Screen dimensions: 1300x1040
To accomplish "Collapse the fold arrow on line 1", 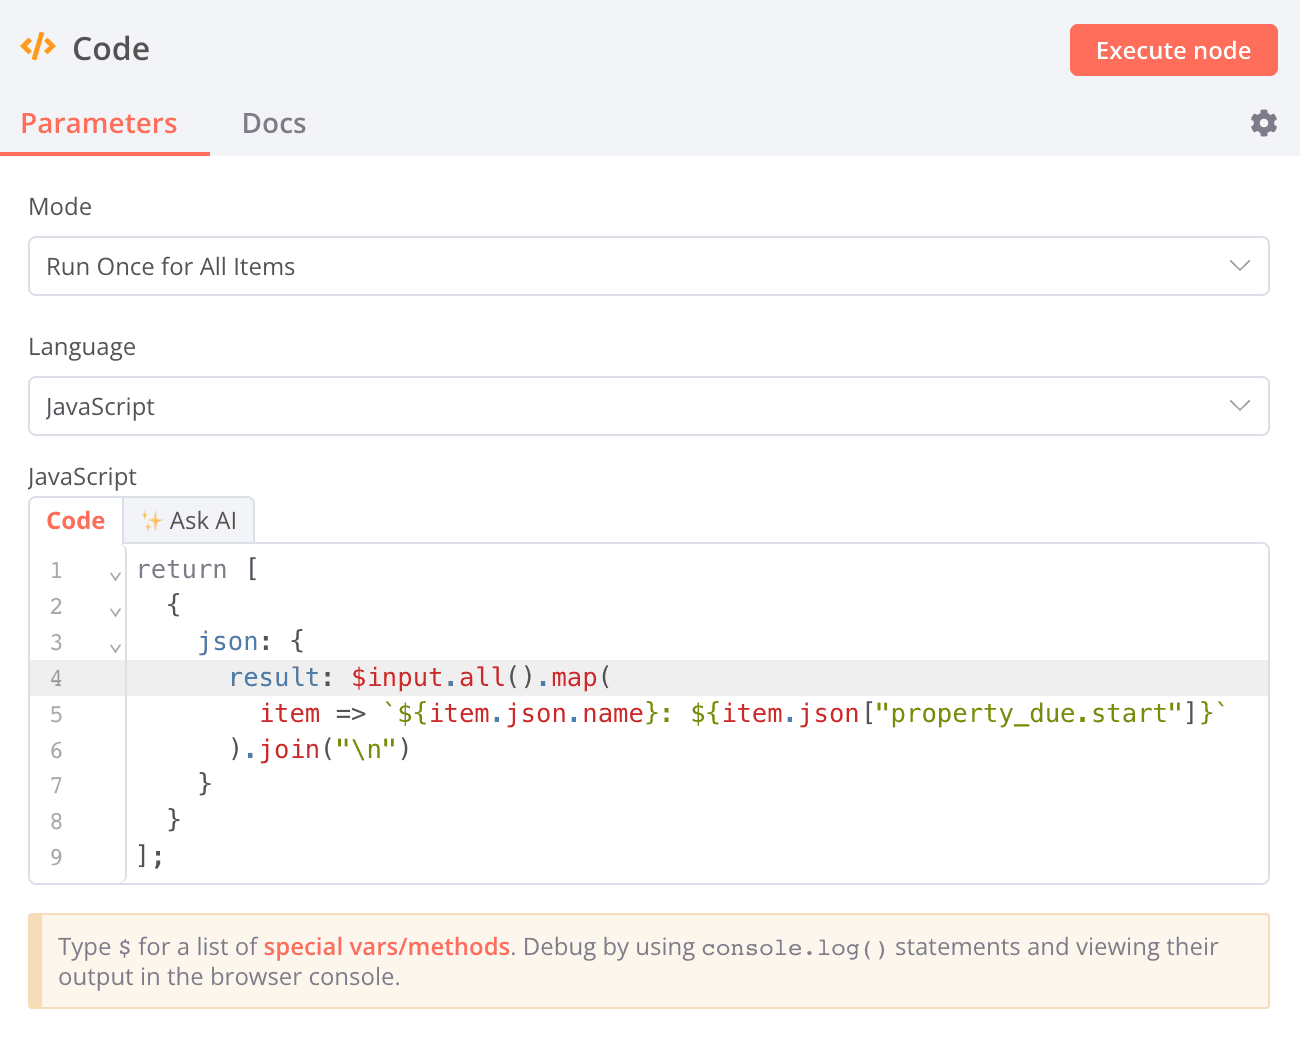I will 115,576.
